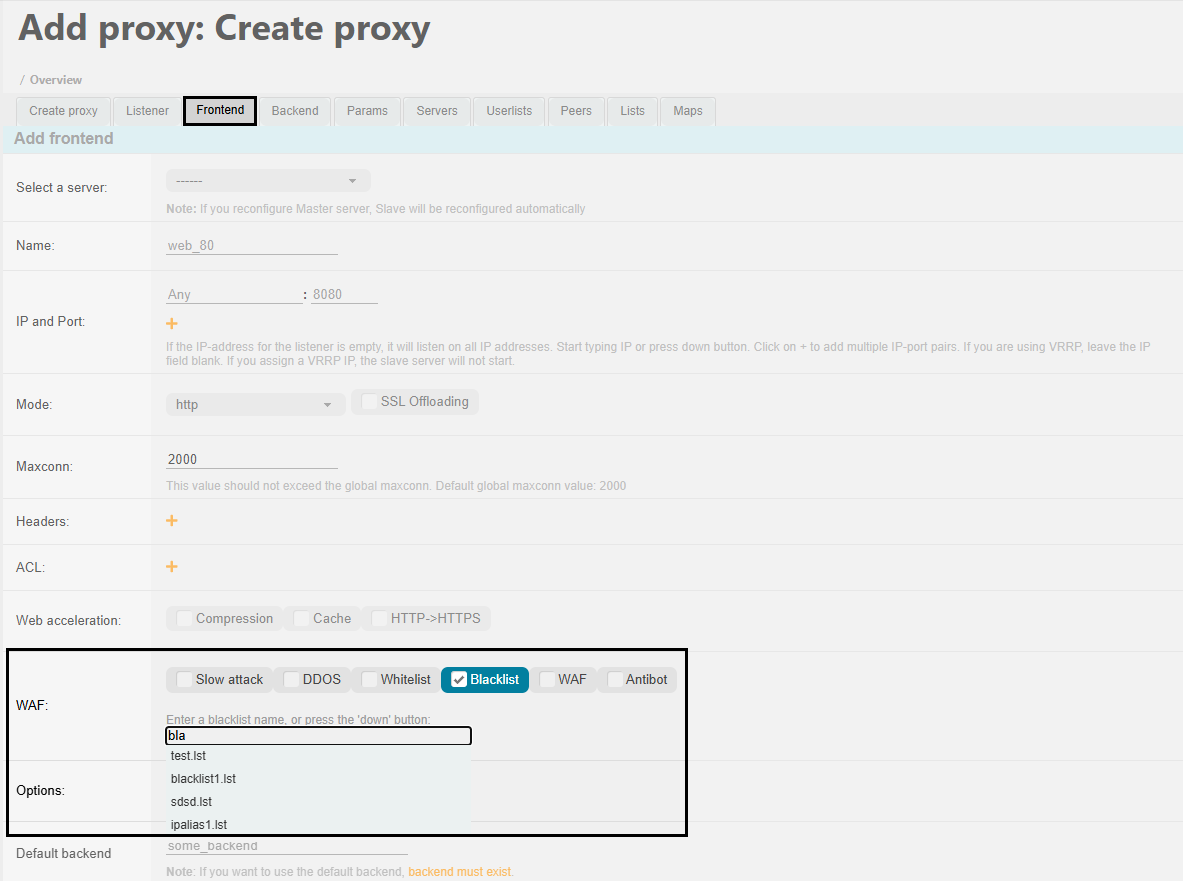Click the Maxconn input field
This screenshot has width=1183, height=881.
click(251, 458)
